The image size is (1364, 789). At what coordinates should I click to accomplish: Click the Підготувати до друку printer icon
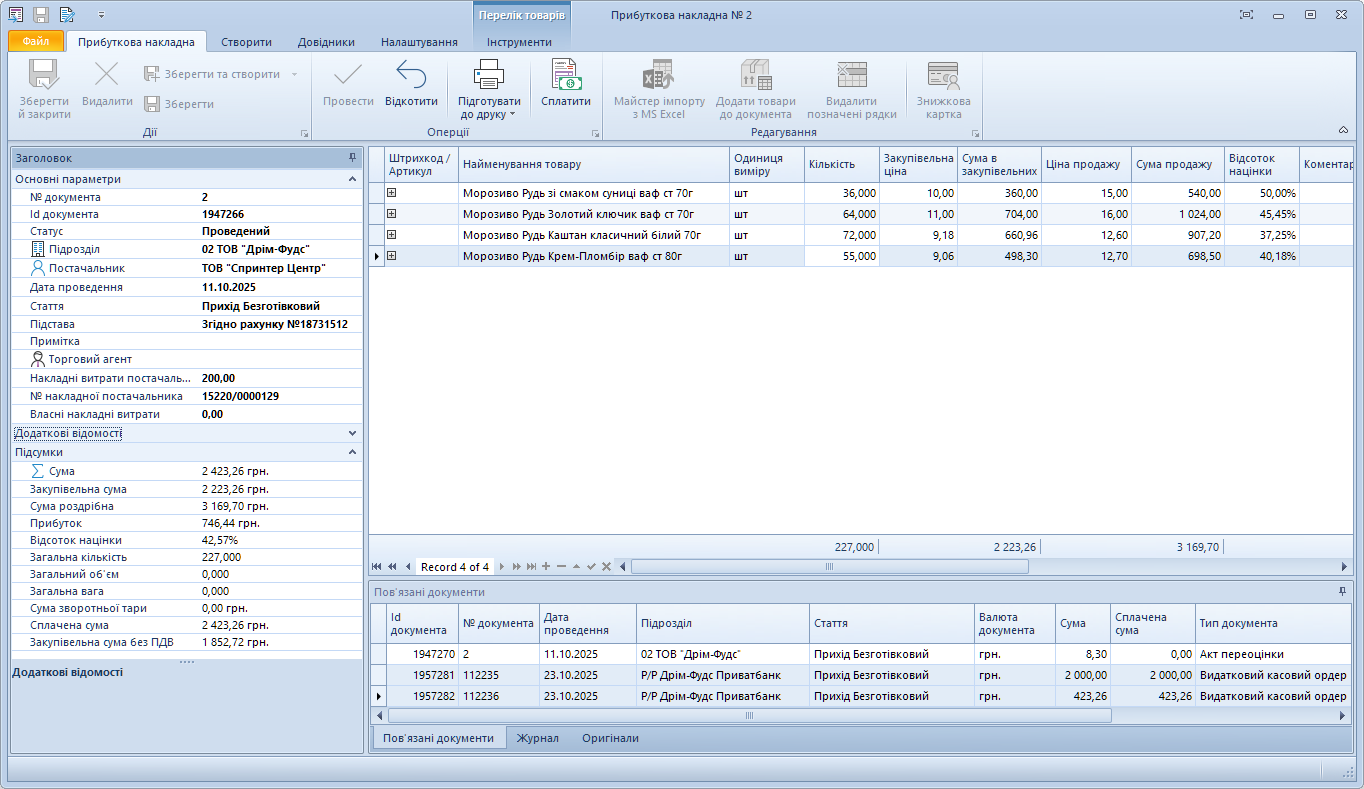coord(489,76)
